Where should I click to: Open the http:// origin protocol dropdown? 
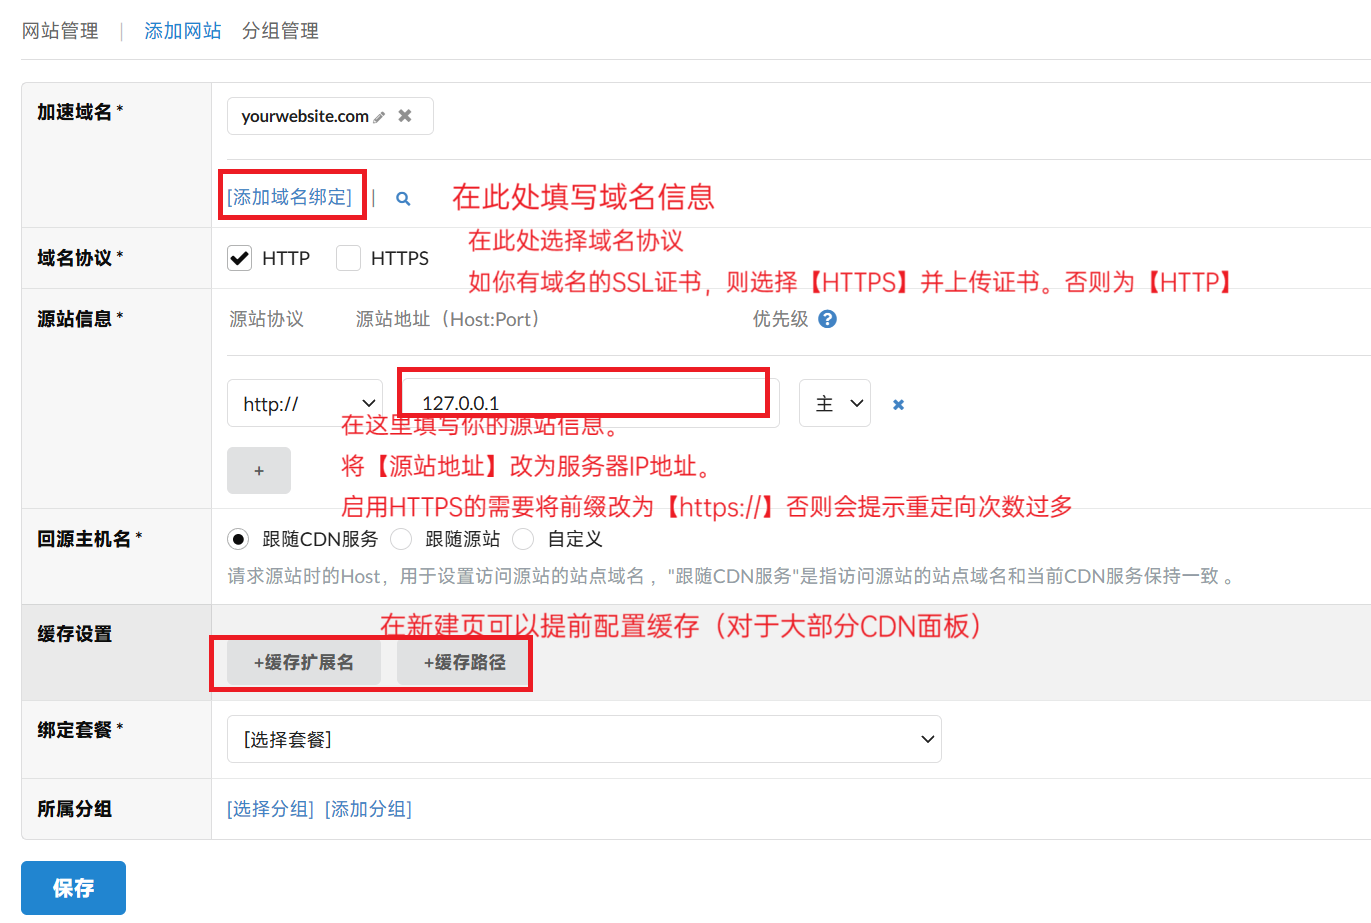[305, 404]
